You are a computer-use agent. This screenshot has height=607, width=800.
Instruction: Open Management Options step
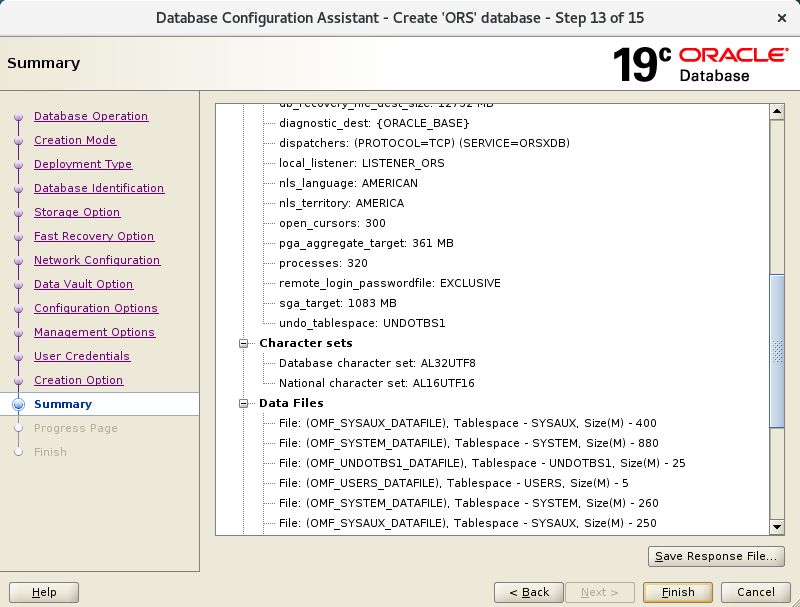[94, 332]
